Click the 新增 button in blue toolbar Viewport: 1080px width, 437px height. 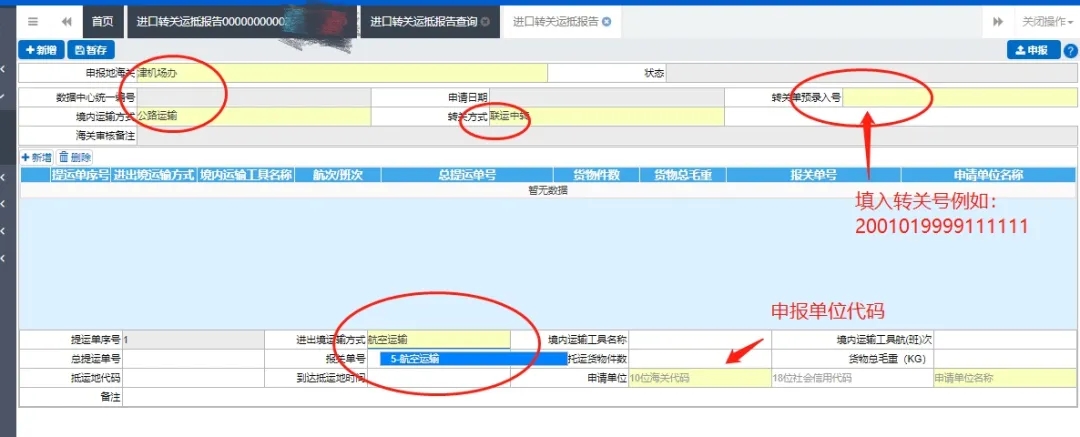(41, 50)
